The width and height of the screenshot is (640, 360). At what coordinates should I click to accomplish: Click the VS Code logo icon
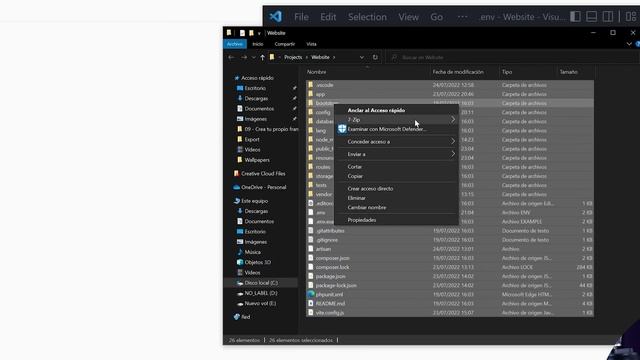[276, 16]
